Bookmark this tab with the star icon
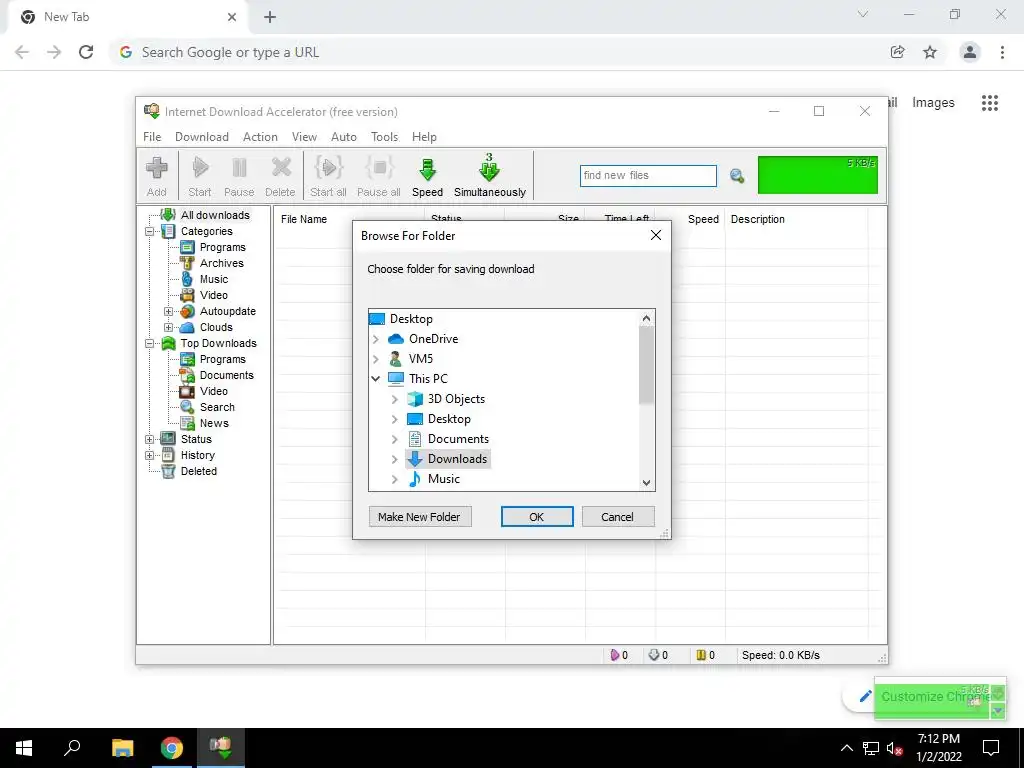The height and width of the screenshot is (768, 1024). [930, 52]
